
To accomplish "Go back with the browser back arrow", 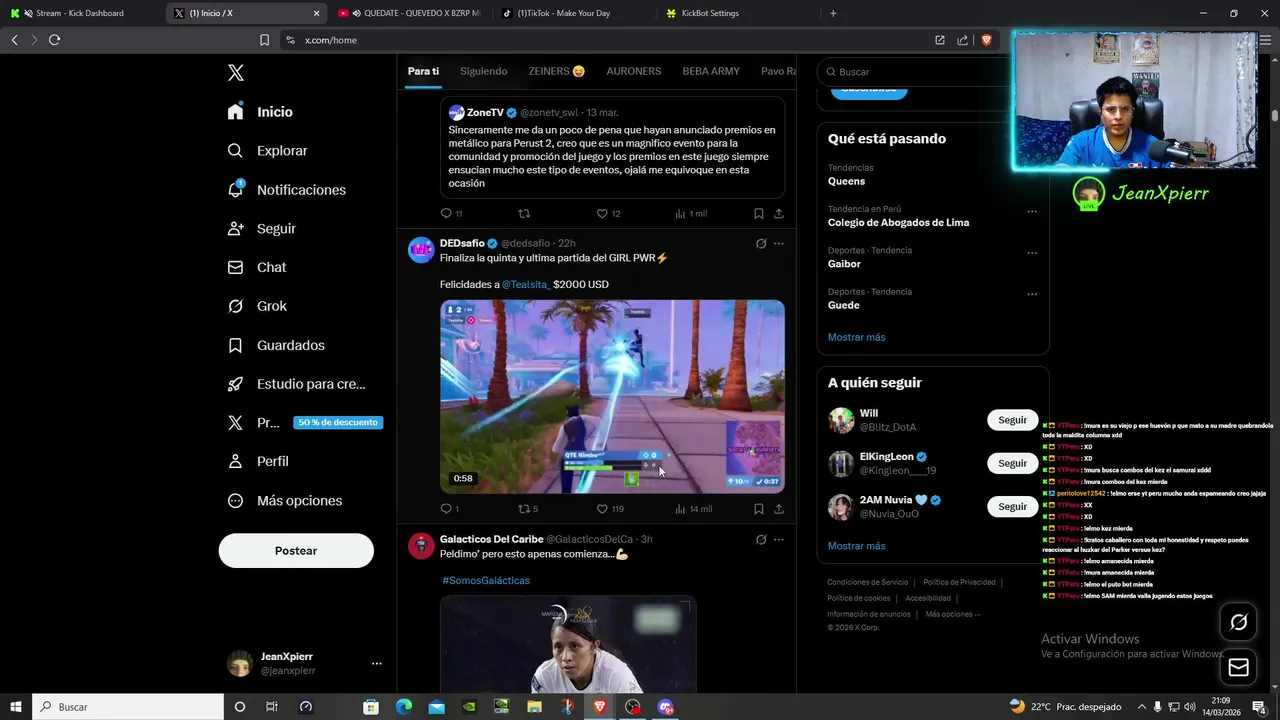I will pyautogui.click(x=14, y=40).
